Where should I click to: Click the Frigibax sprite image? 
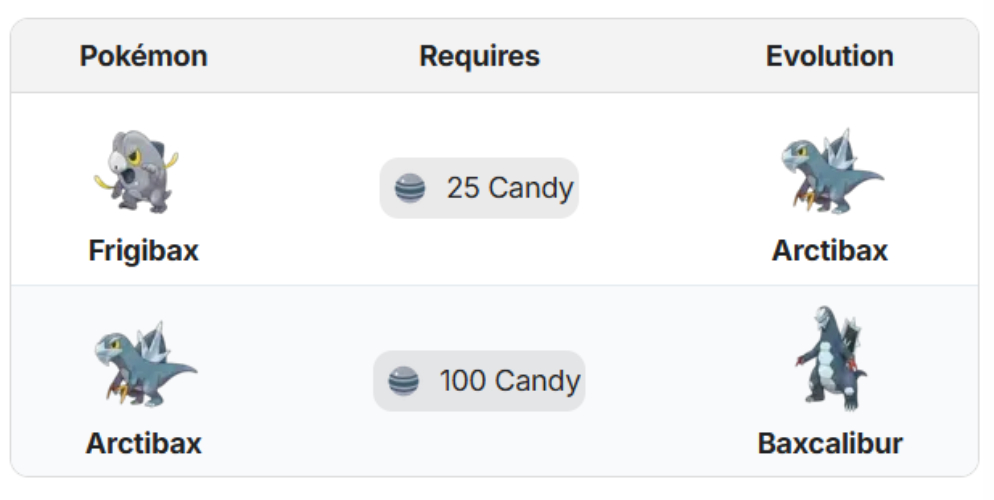click(136, 172)
